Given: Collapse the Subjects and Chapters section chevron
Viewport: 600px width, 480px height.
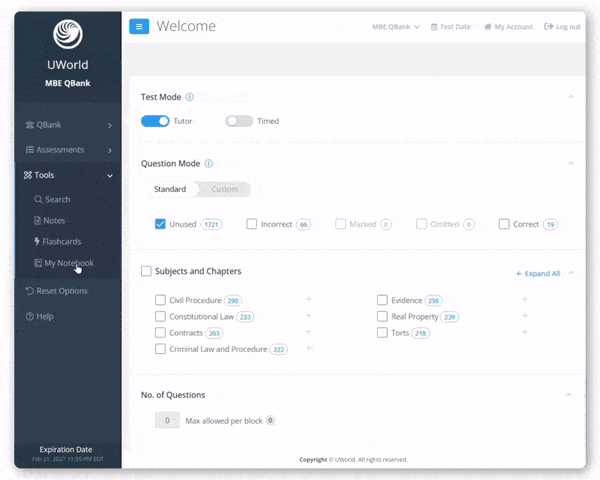Looking at the screenshot, I should (571, 273).
